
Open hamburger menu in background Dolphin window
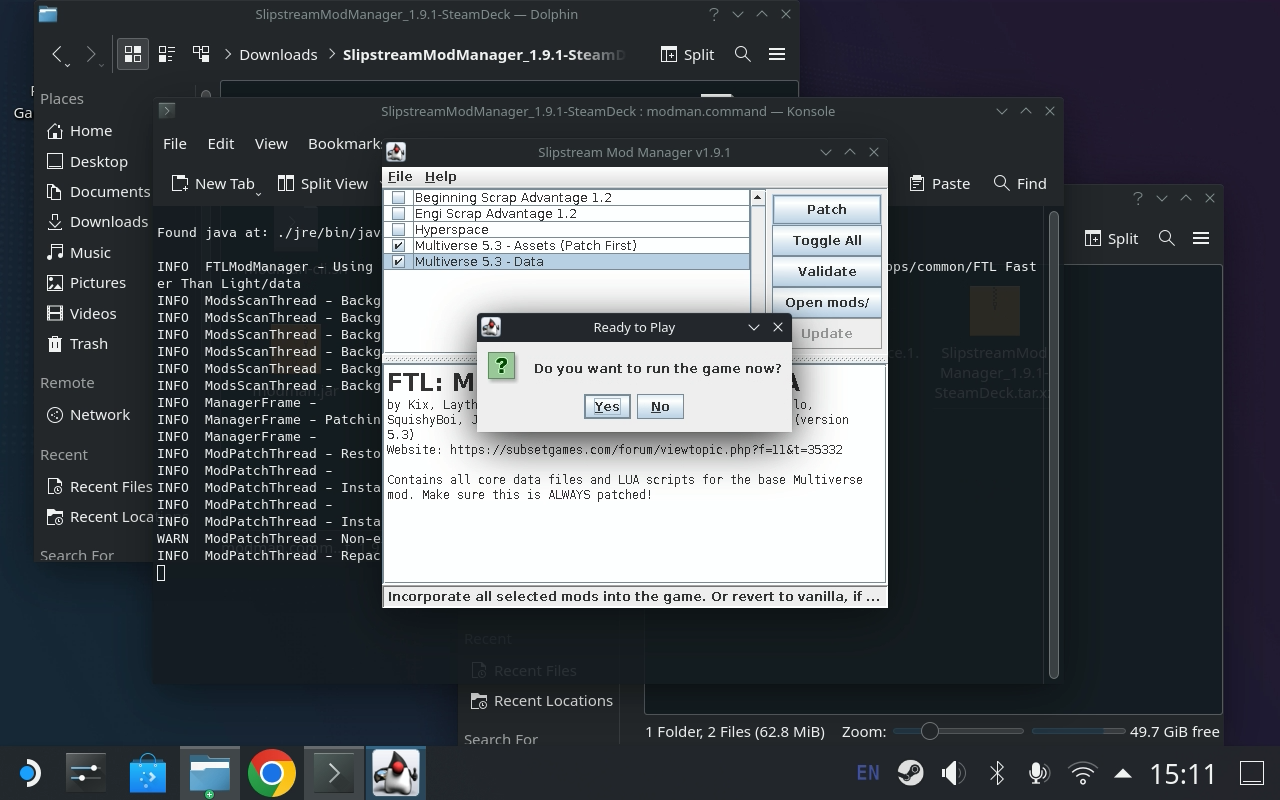[x=1201, y=238]
